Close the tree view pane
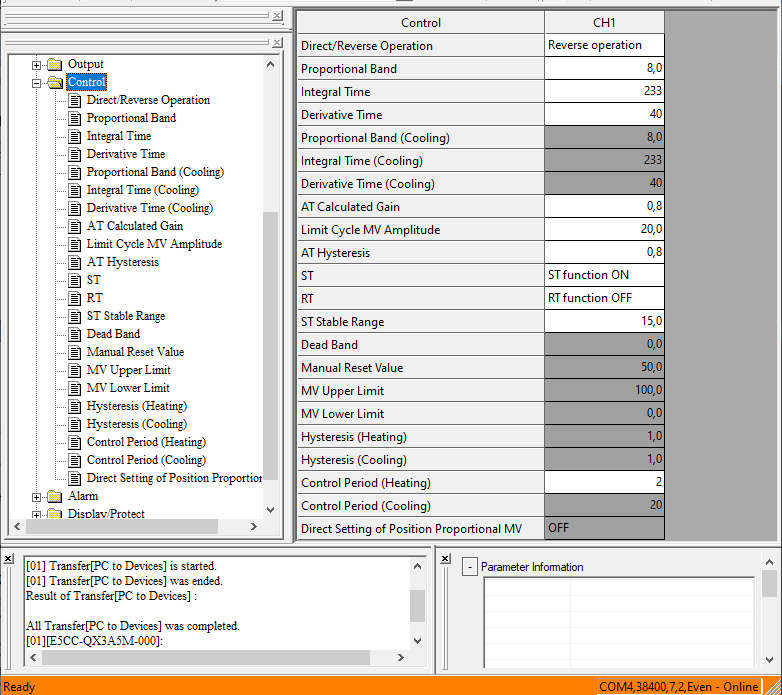 [x=277, y=42]
